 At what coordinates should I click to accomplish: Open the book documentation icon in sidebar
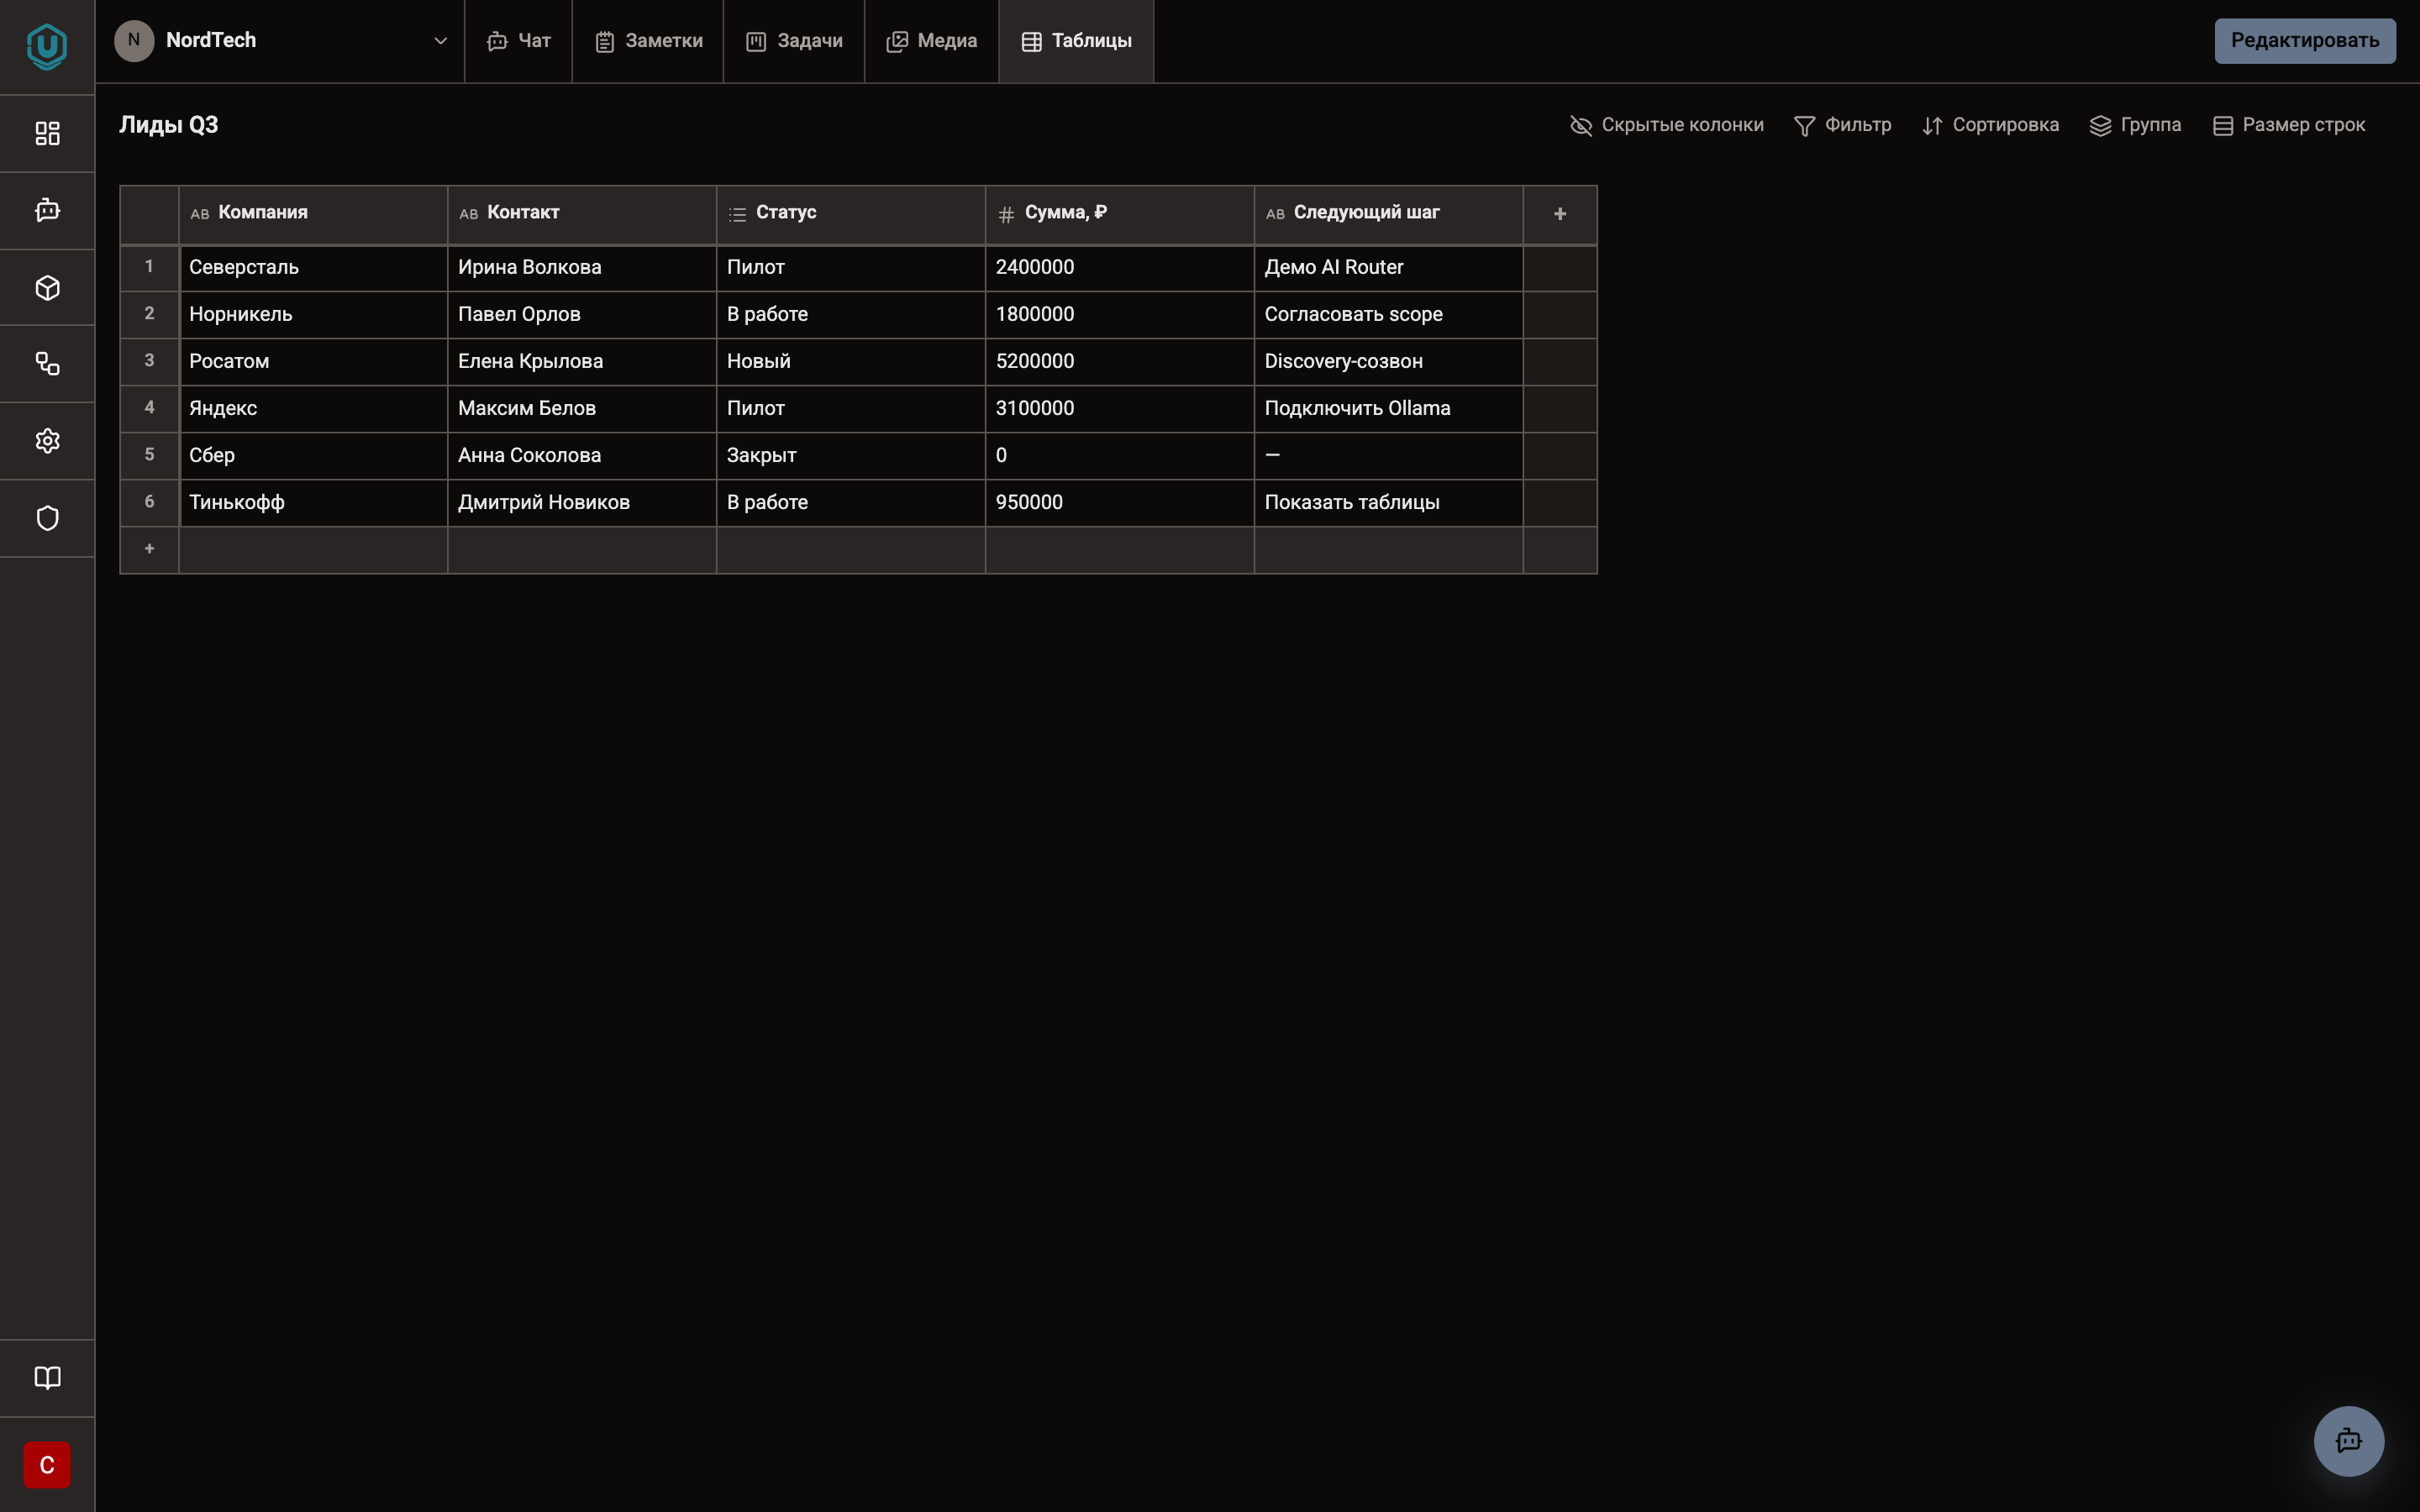[x=47, y=1377]
